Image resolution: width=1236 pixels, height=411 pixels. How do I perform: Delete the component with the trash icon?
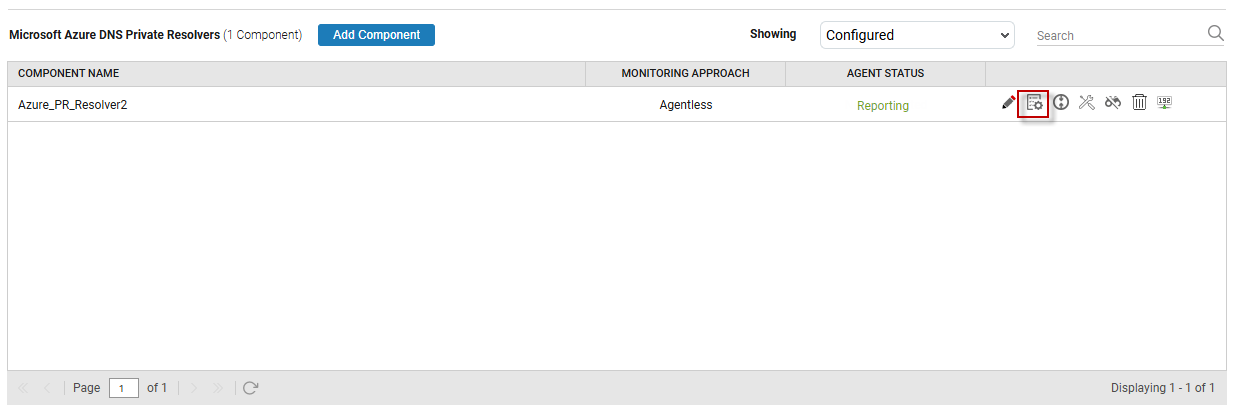1139,103
